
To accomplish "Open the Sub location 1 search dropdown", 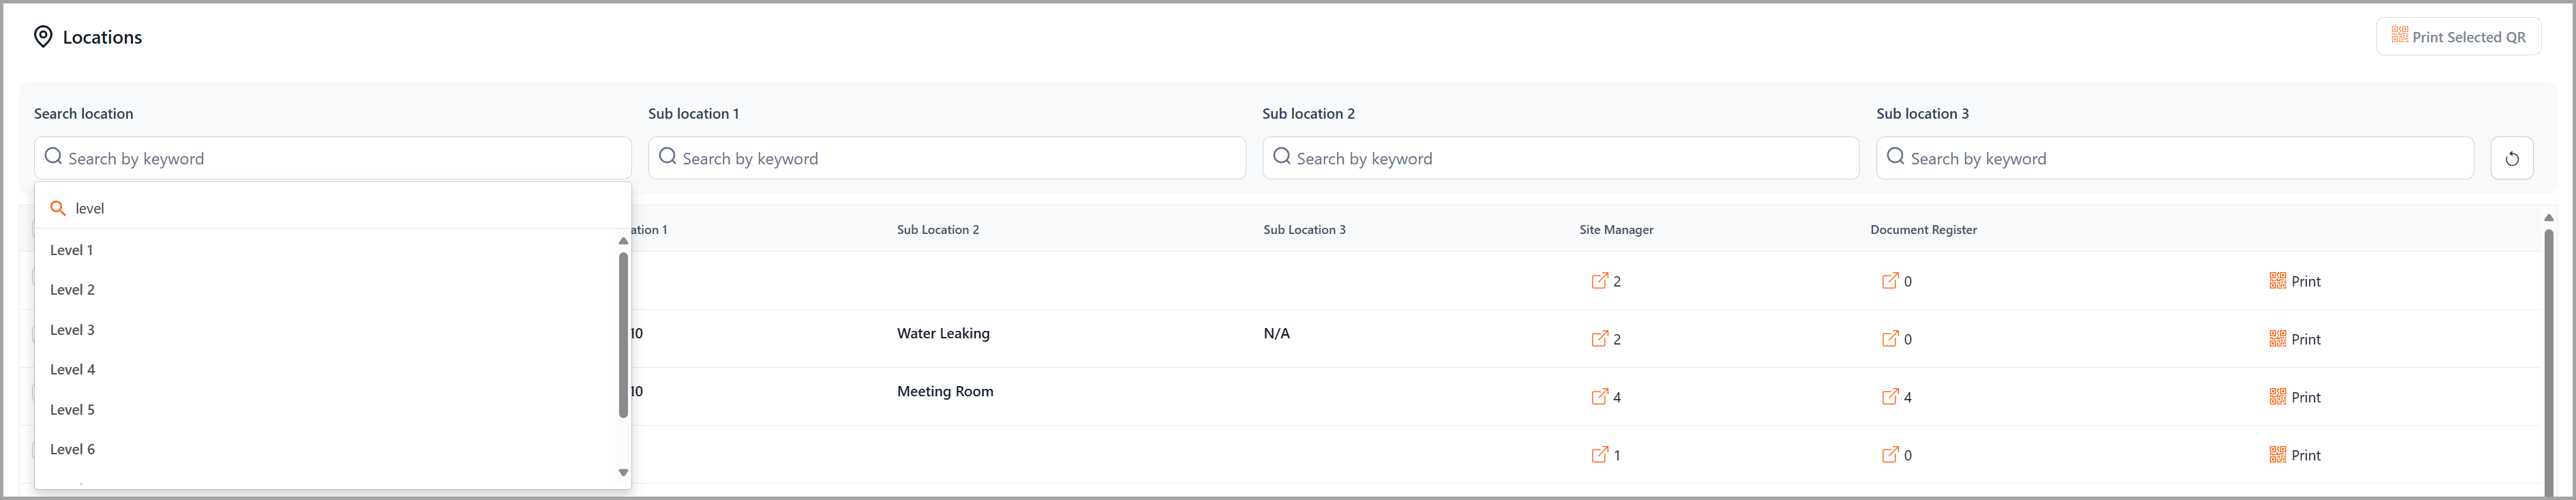I will tap(946, 158).
